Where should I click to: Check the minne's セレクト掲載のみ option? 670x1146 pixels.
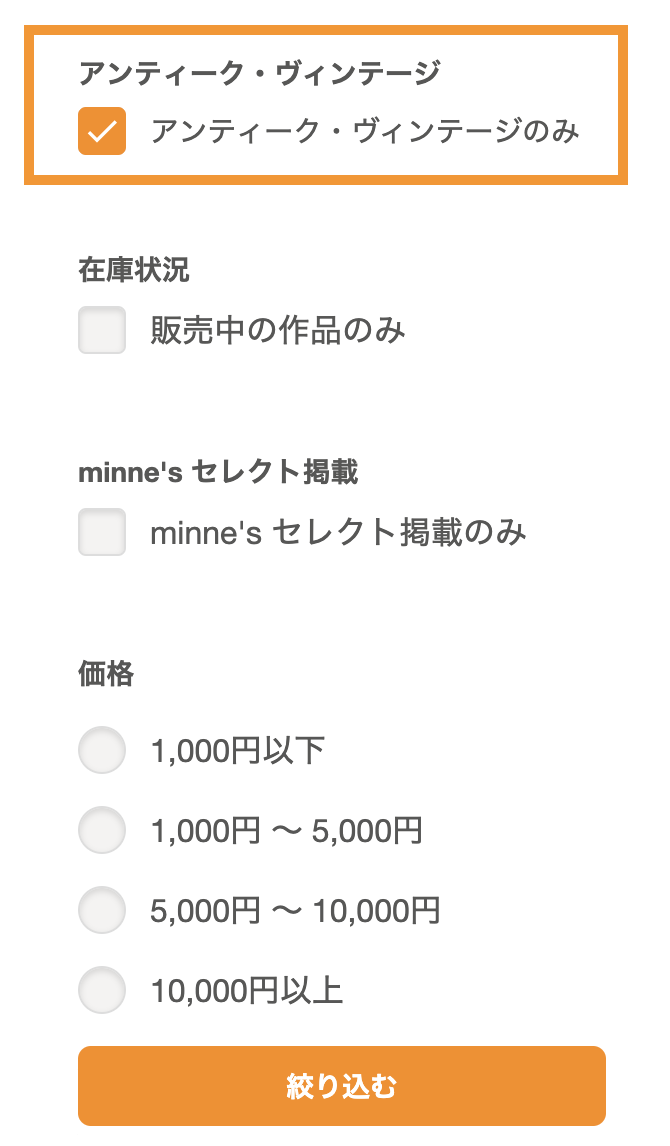[x=101, y=533]
